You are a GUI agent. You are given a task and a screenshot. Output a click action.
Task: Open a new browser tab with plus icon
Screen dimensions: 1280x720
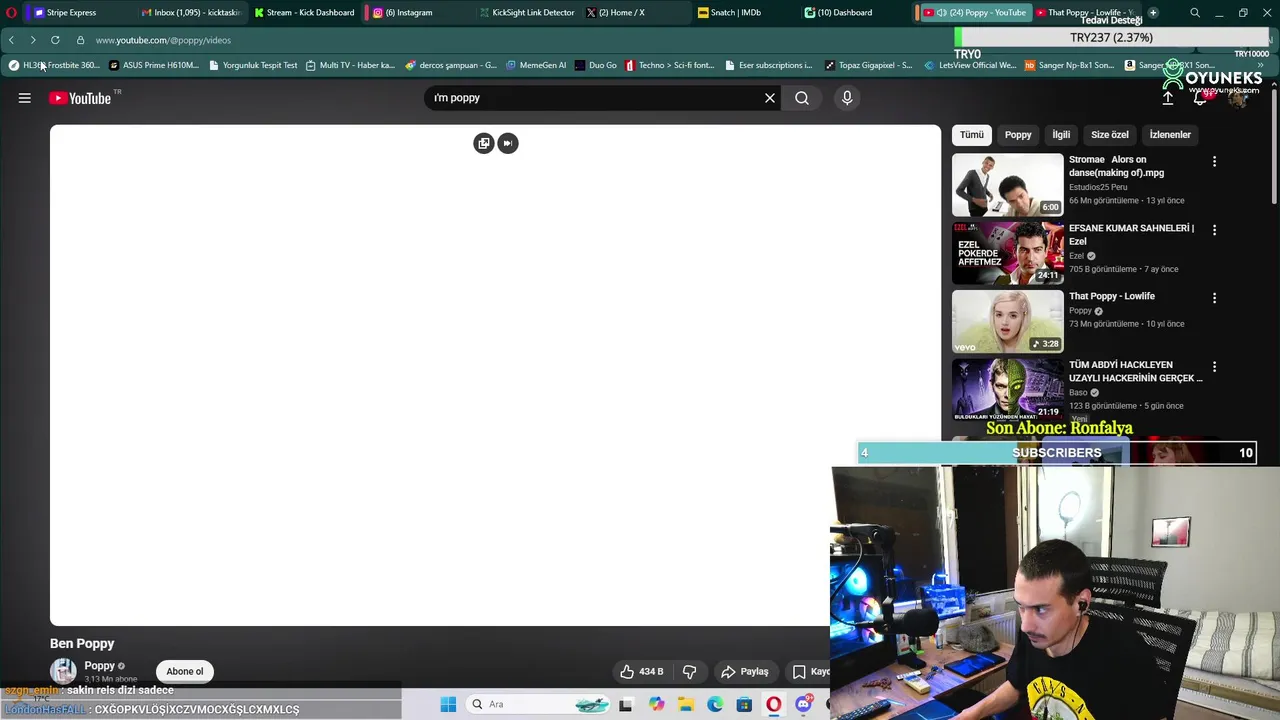[1153, 13]
